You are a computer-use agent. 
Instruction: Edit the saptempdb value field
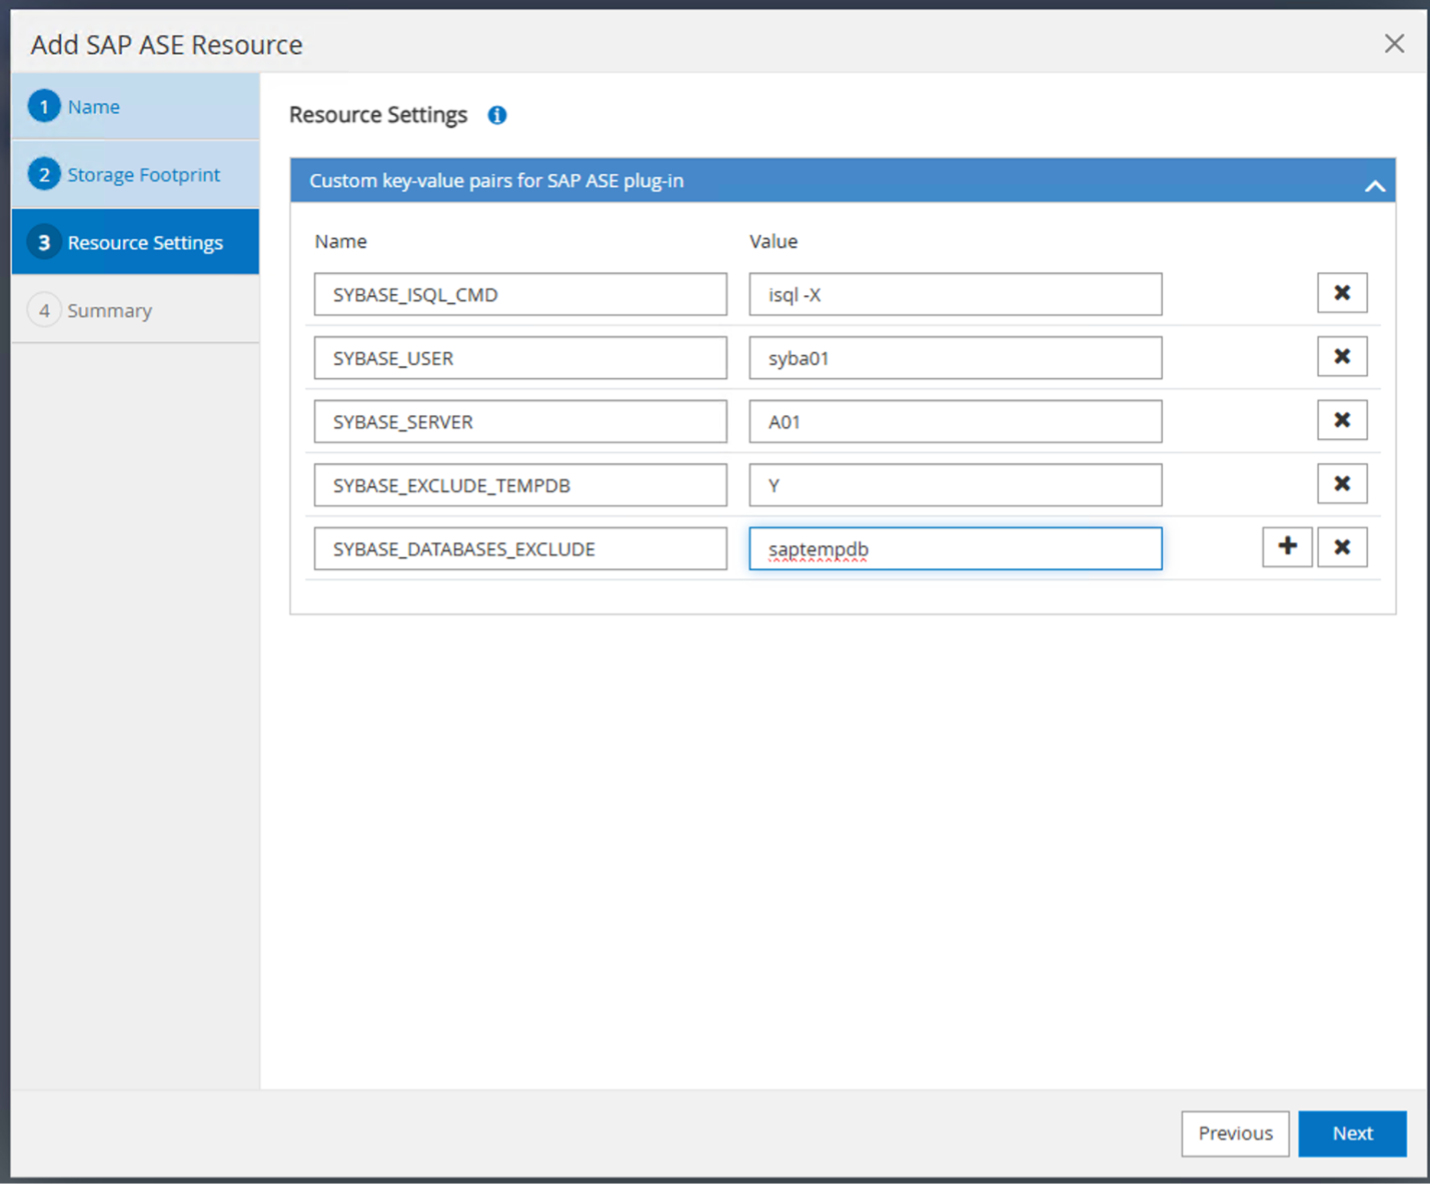[x=955, y=549]
